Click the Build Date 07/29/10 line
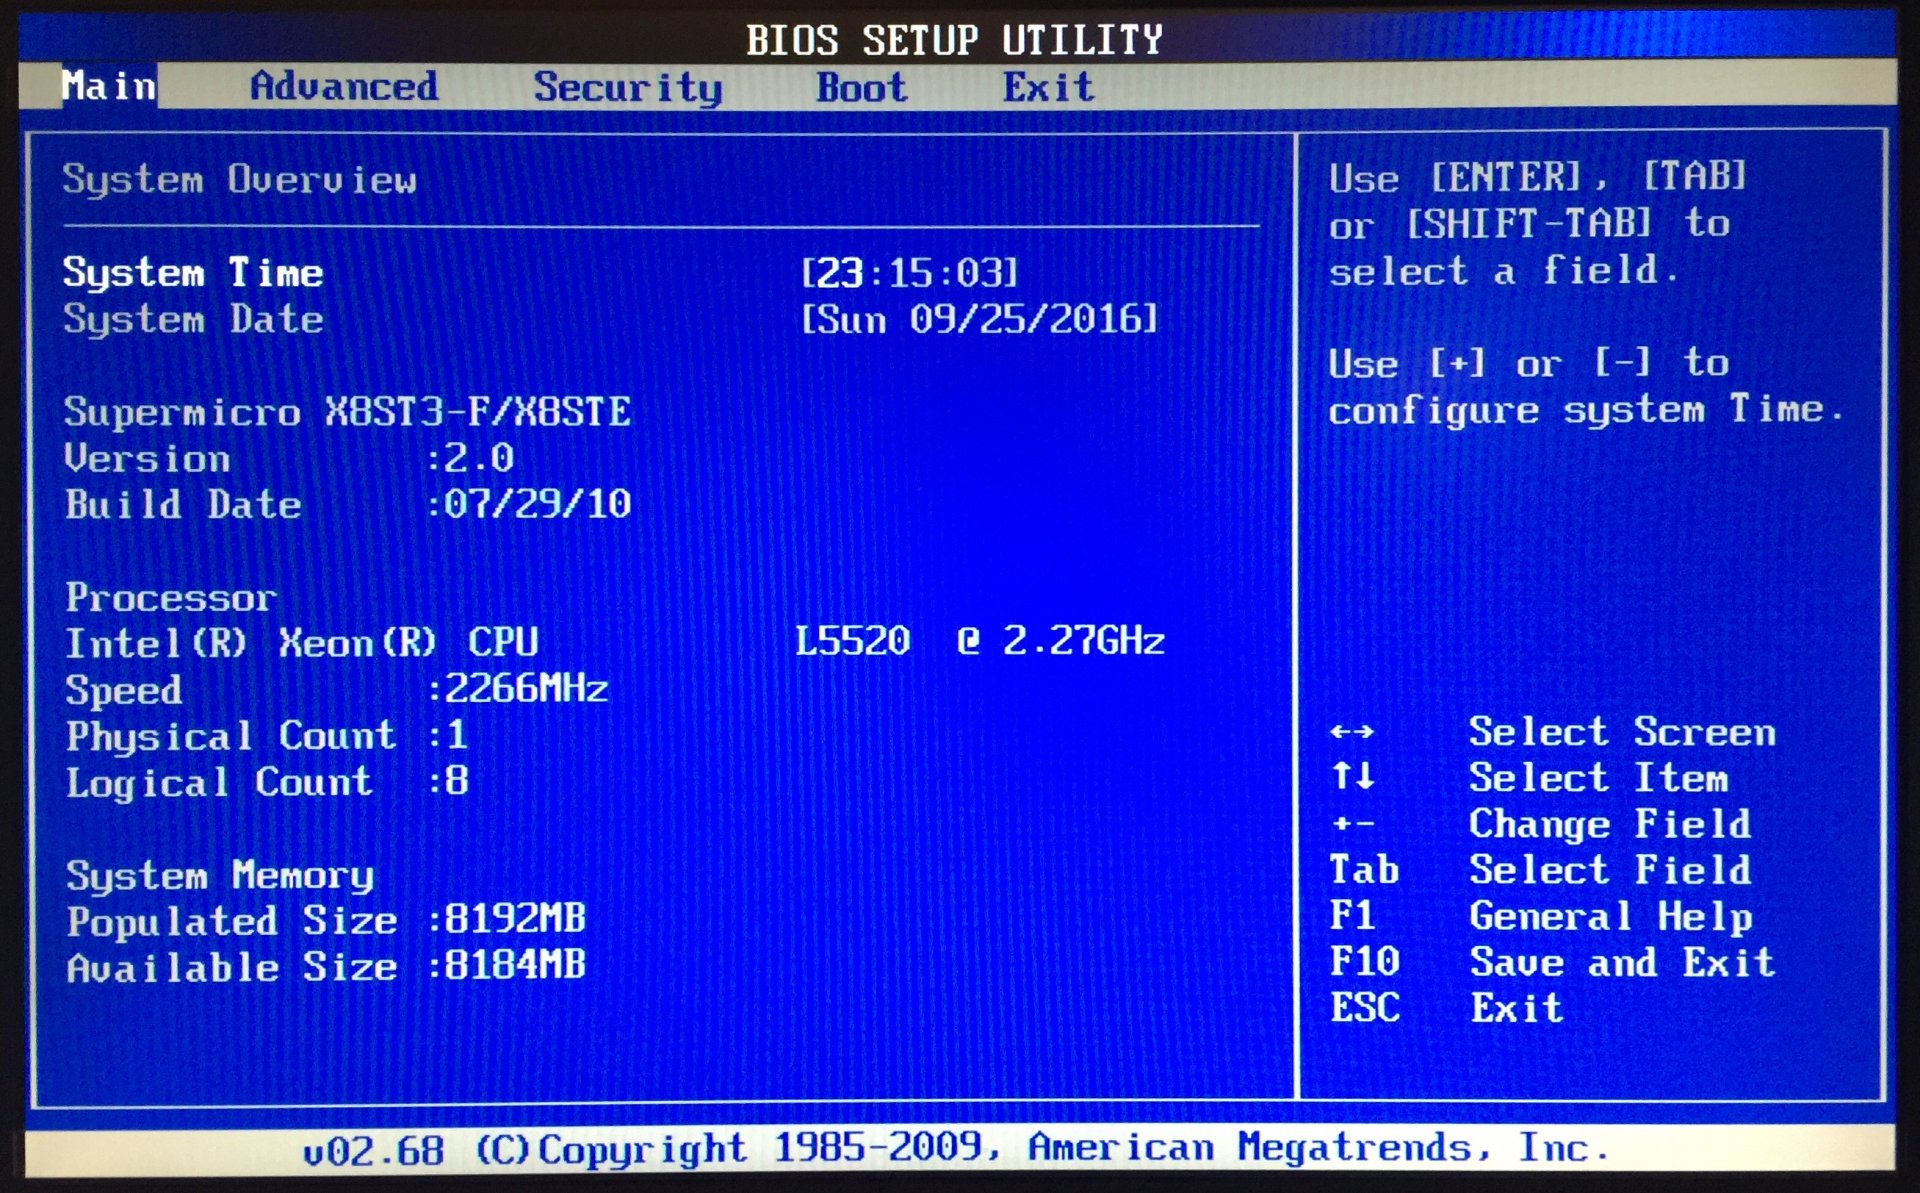Screen dimensions: 1920x1193 (348, 505)
